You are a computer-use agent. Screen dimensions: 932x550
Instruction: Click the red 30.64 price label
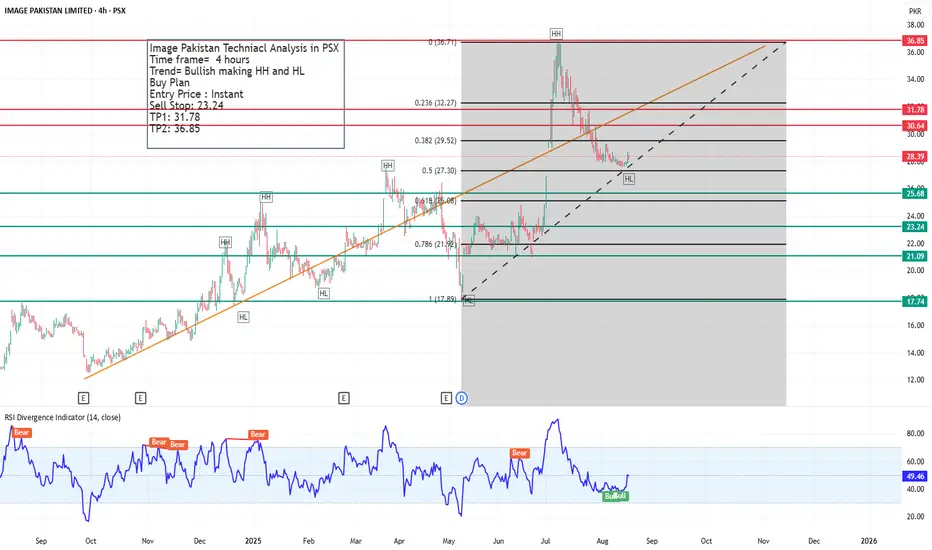coord(915,125)
